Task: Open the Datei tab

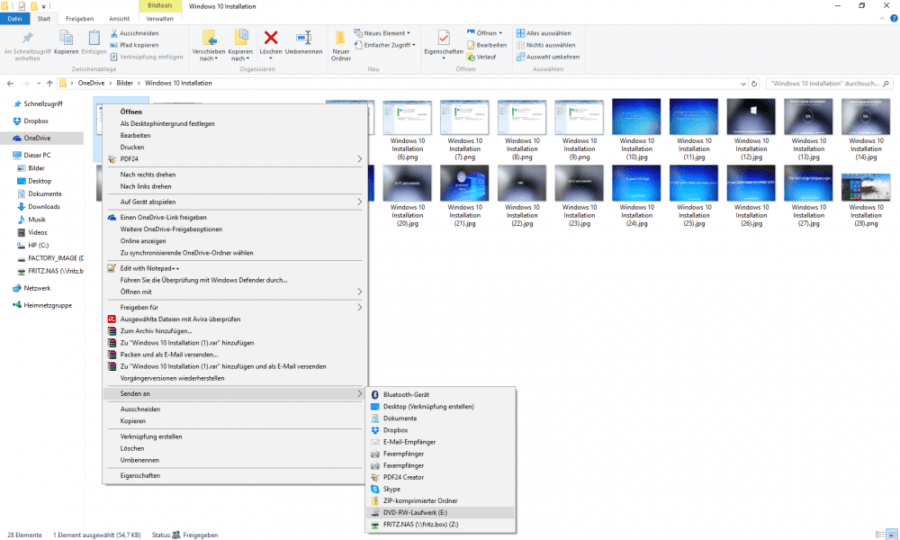Action: click(14, 18)
